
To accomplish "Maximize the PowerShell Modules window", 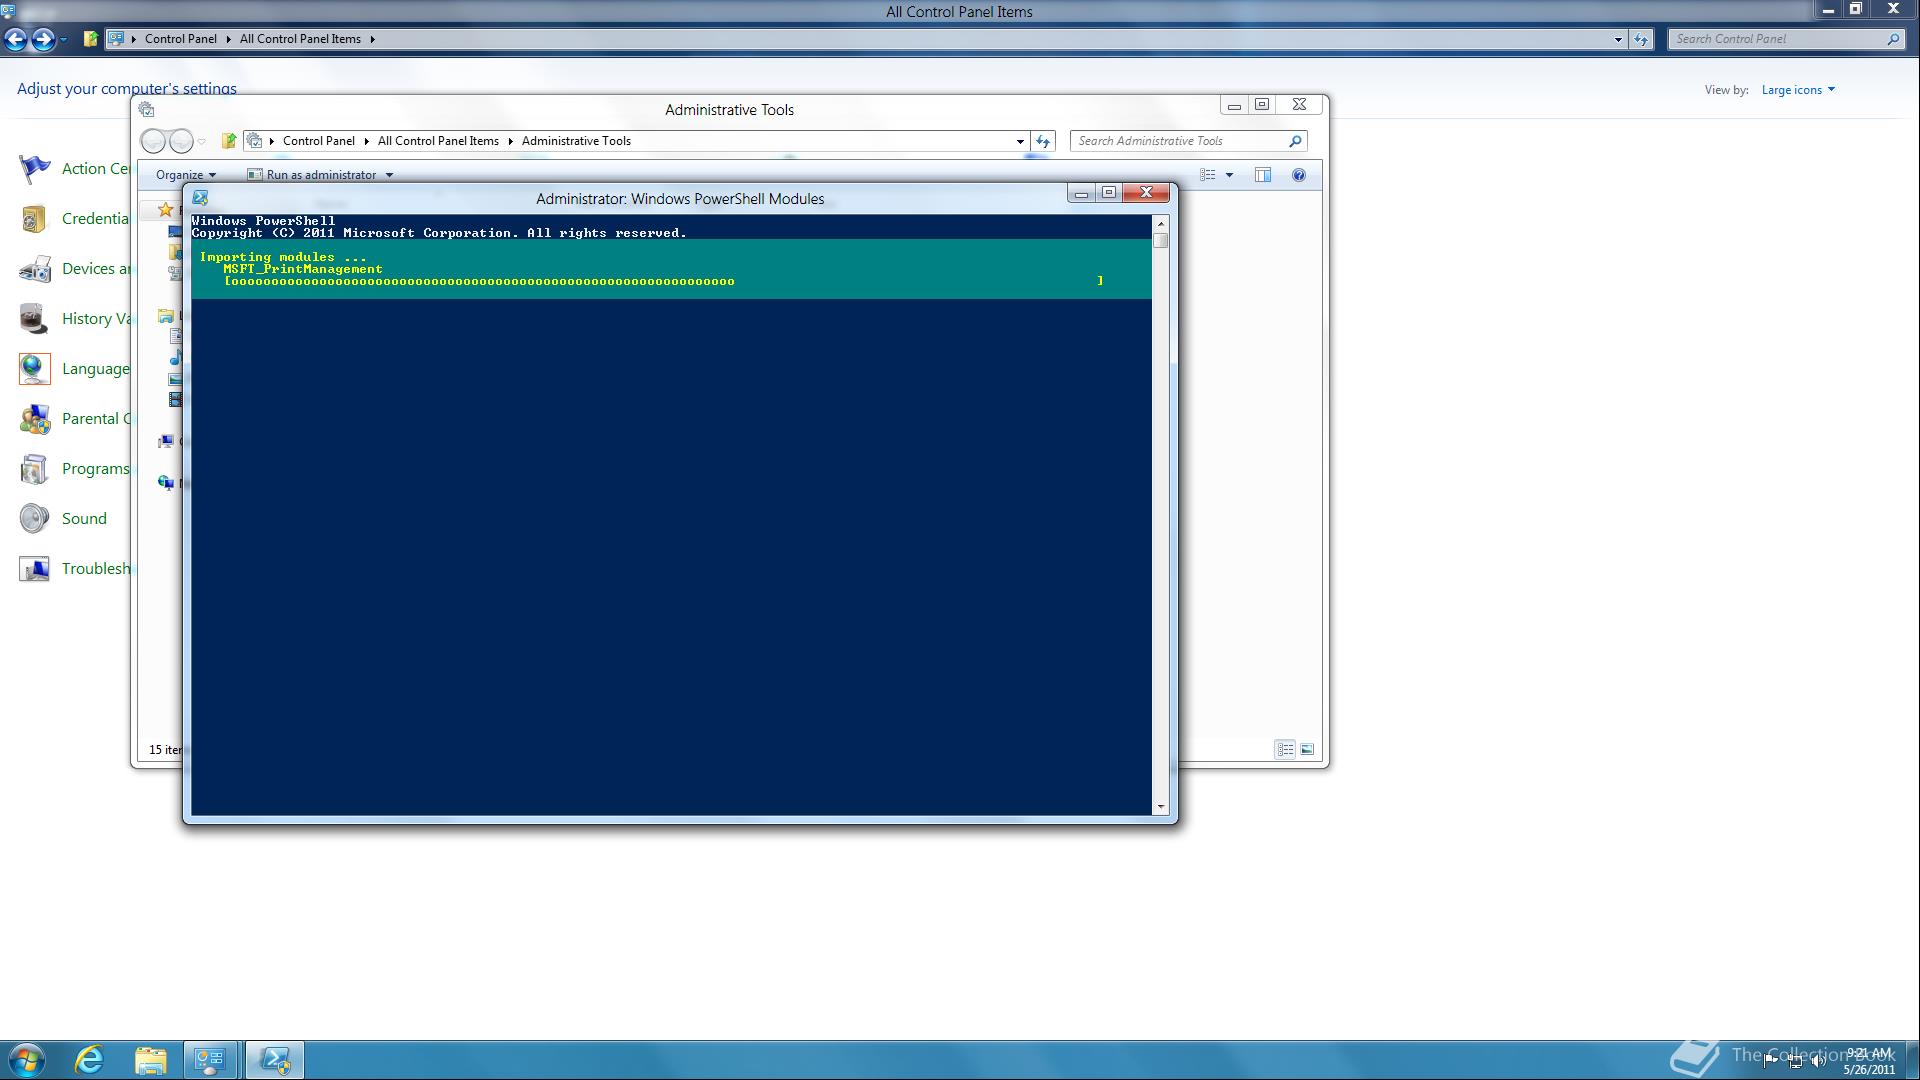I will click(x=1109, y=193).
